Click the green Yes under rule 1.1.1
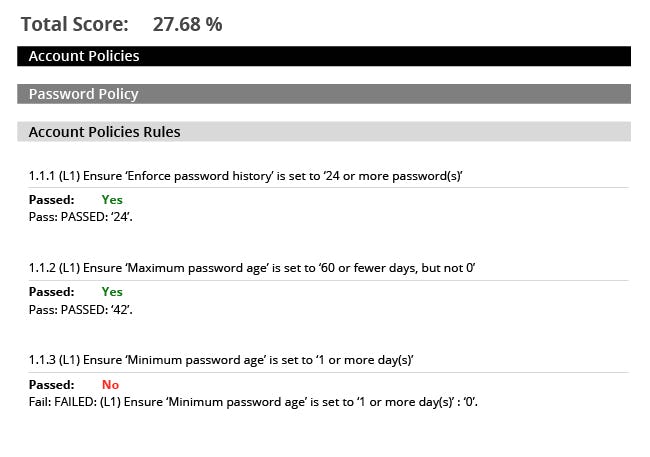Viewport: 650px width, 457px height. (x=112, y=200)
